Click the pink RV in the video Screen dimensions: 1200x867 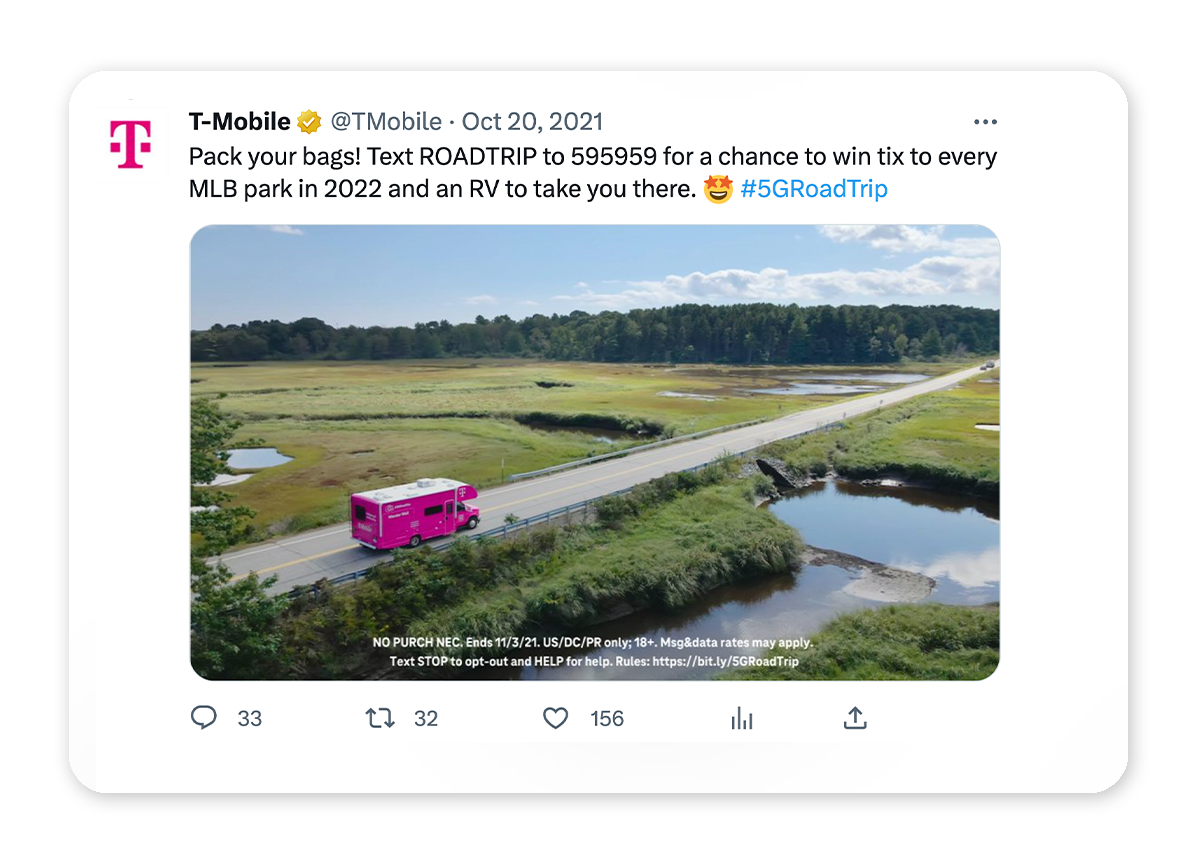(x=414, y=513)
